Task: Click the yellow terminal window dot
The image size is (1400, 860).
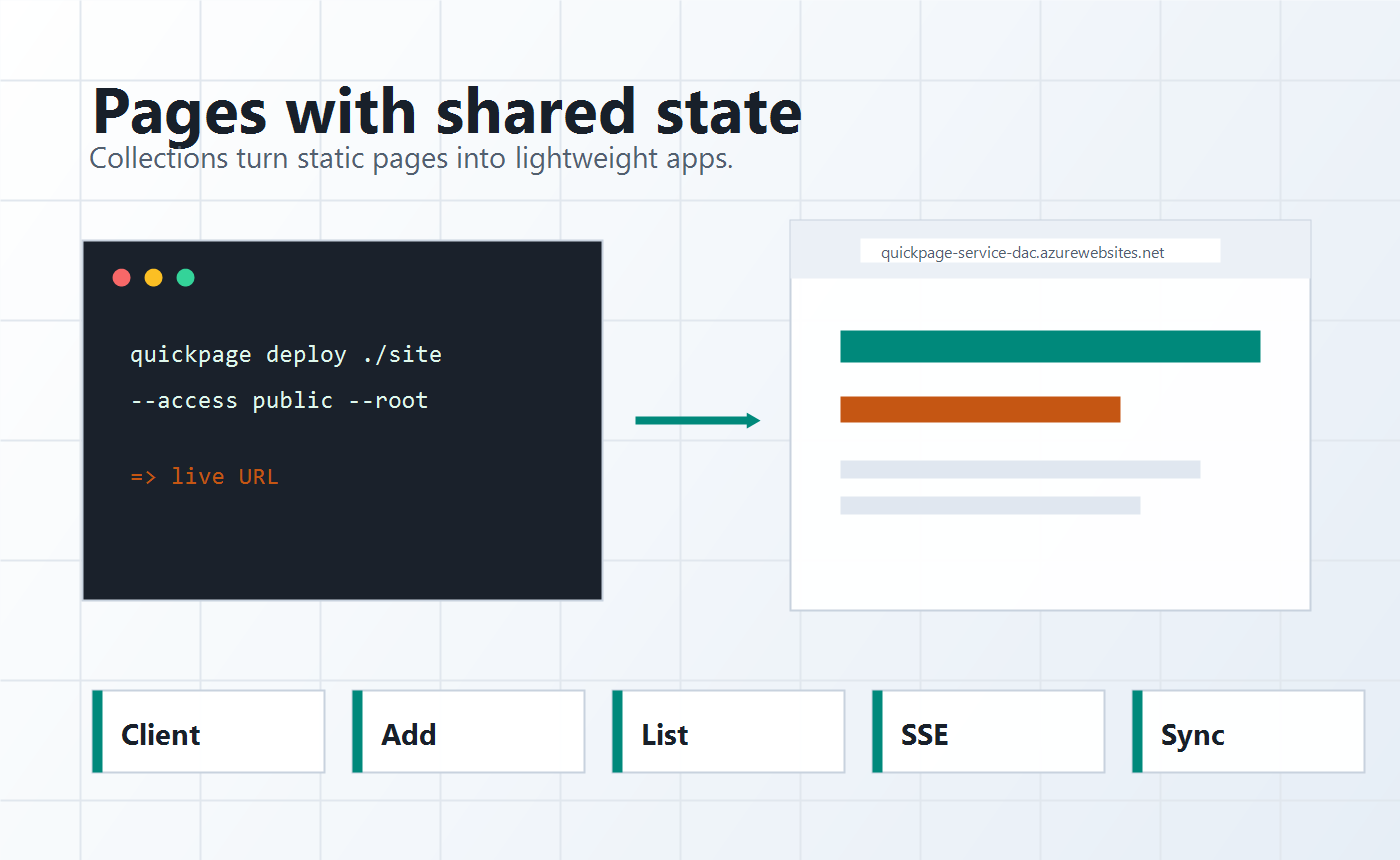Action: coord(154,278)
